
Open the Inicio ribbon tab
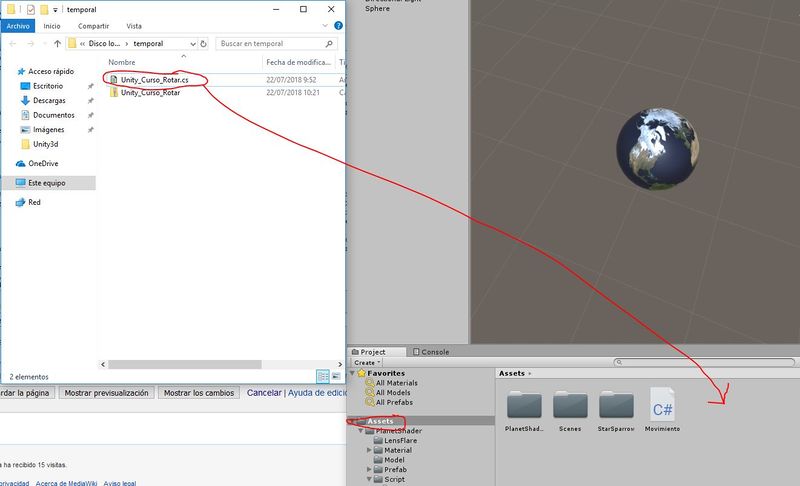point(52,25)
